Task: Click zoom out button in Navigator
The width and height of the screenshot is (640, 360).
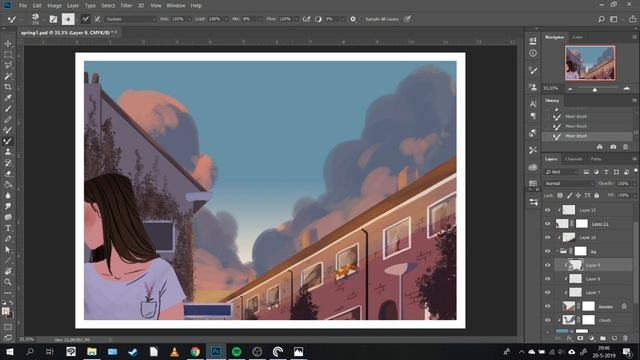Action: pos(570,89)
